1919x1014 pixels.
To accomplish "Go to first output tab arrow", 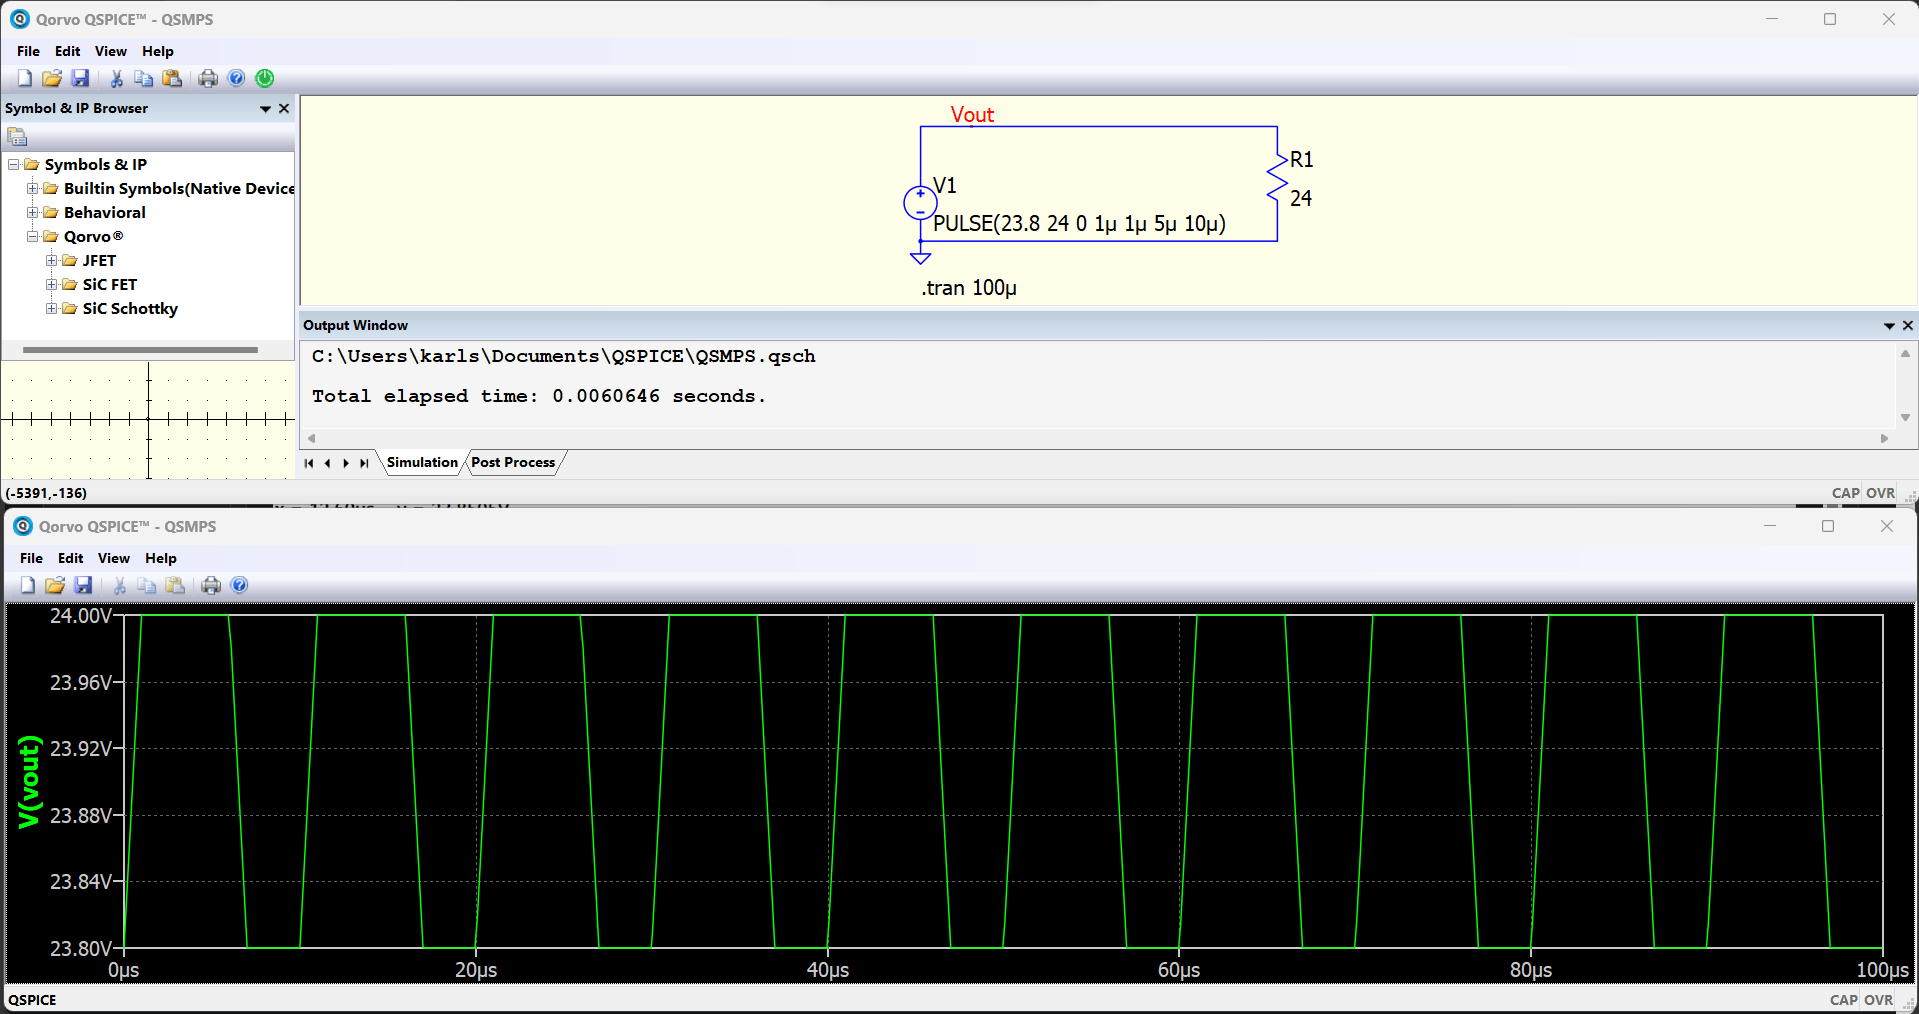I will click(308, 463).
